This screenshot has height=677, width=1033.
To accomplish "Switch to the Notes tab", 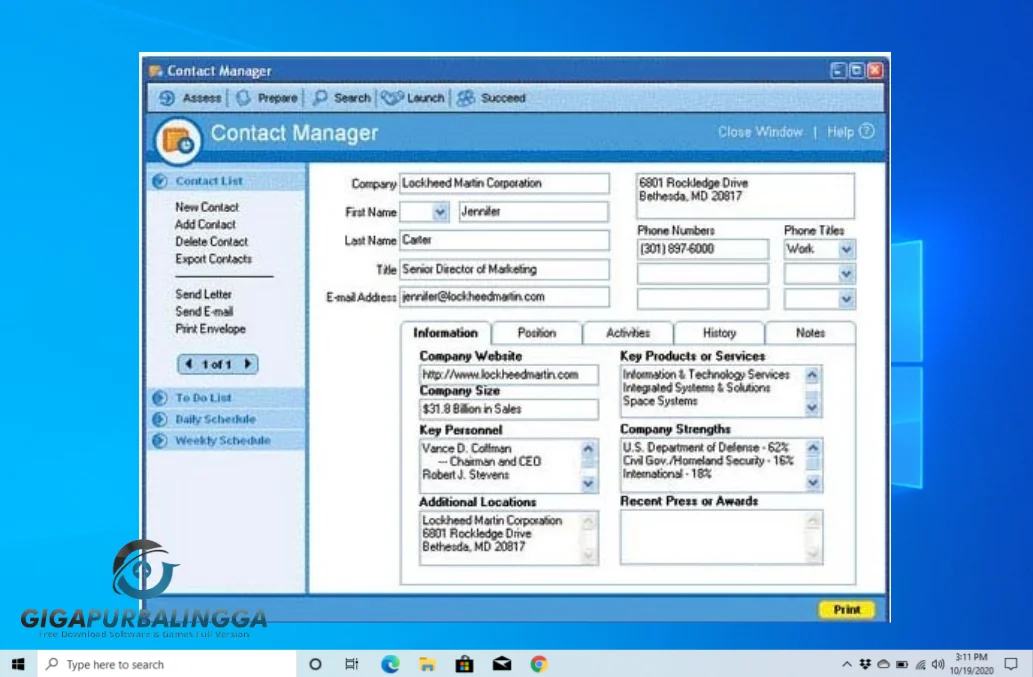I will coord(810,333).
